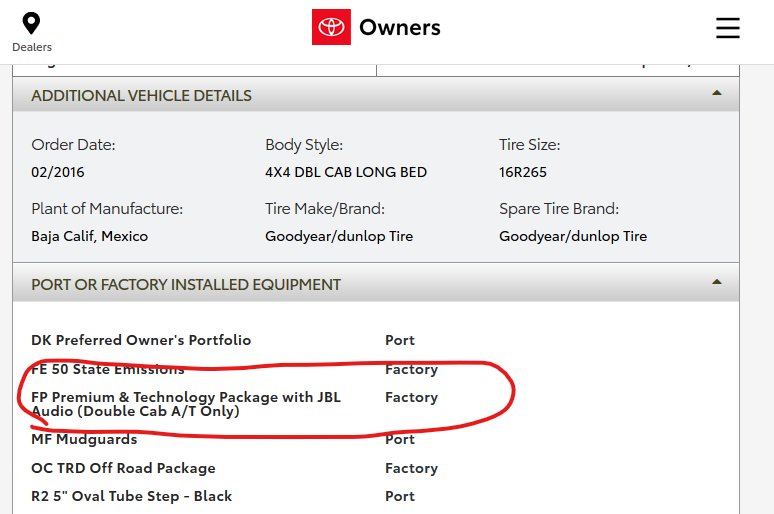Click the body style 4X4 DBL CAB LONG BED

[x=346, y=172]
